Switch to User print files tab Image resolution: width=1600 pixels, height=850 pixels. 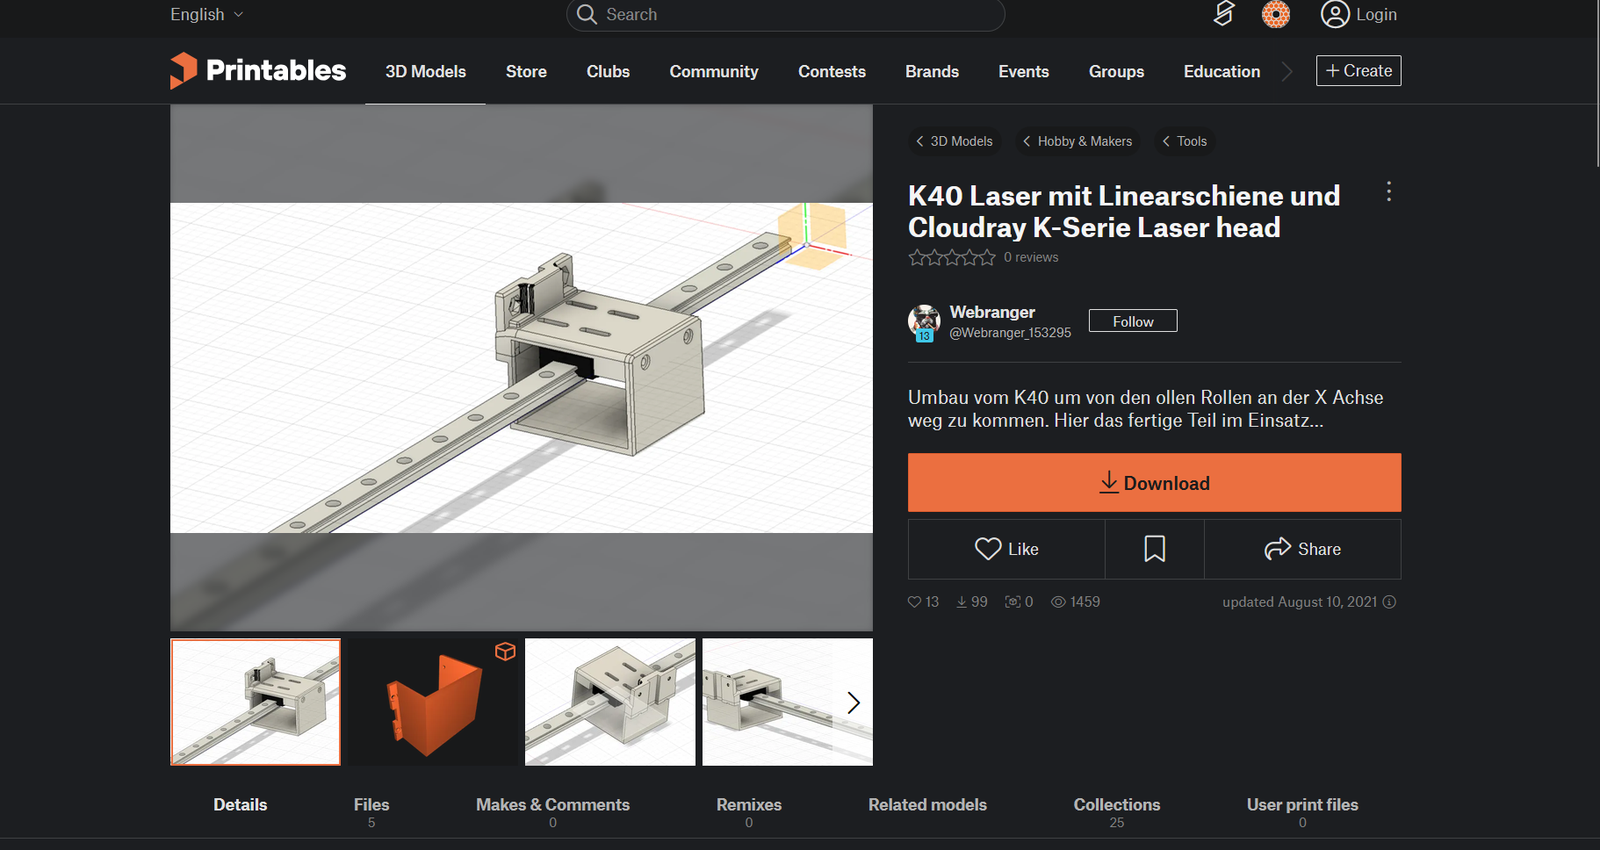click(1302, 812)
